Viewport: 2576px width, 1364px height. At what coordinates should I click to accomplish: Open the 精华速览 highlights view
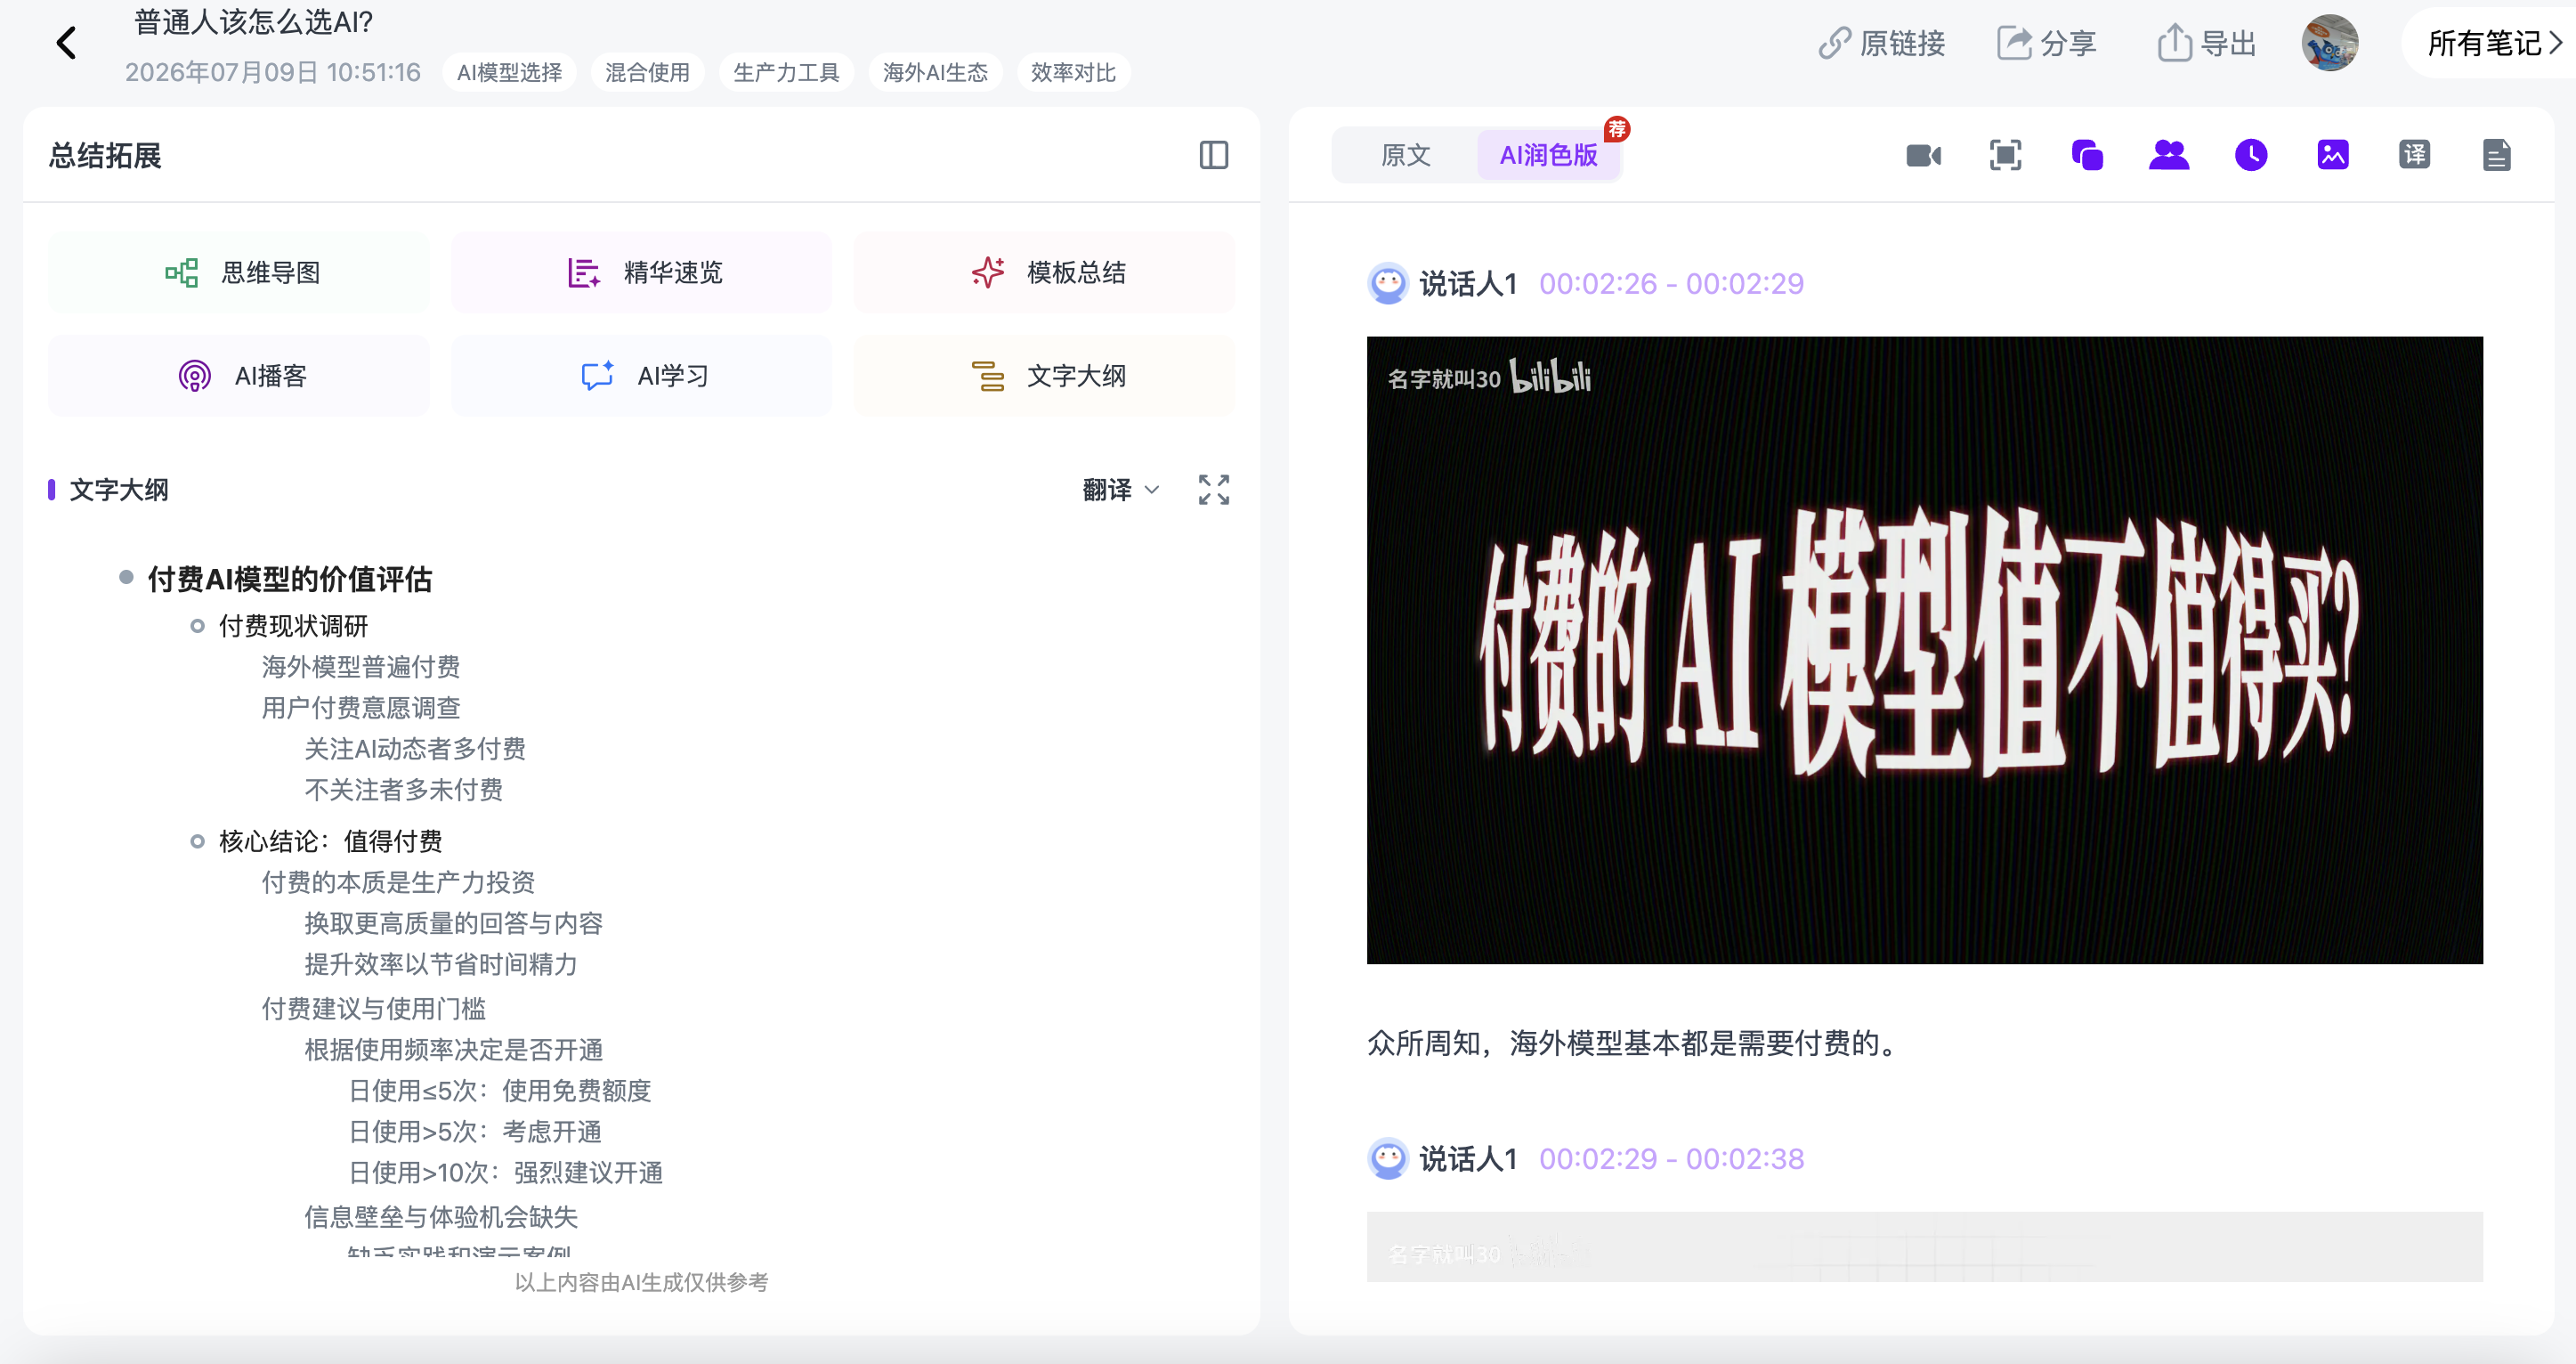tap(642, 272)
